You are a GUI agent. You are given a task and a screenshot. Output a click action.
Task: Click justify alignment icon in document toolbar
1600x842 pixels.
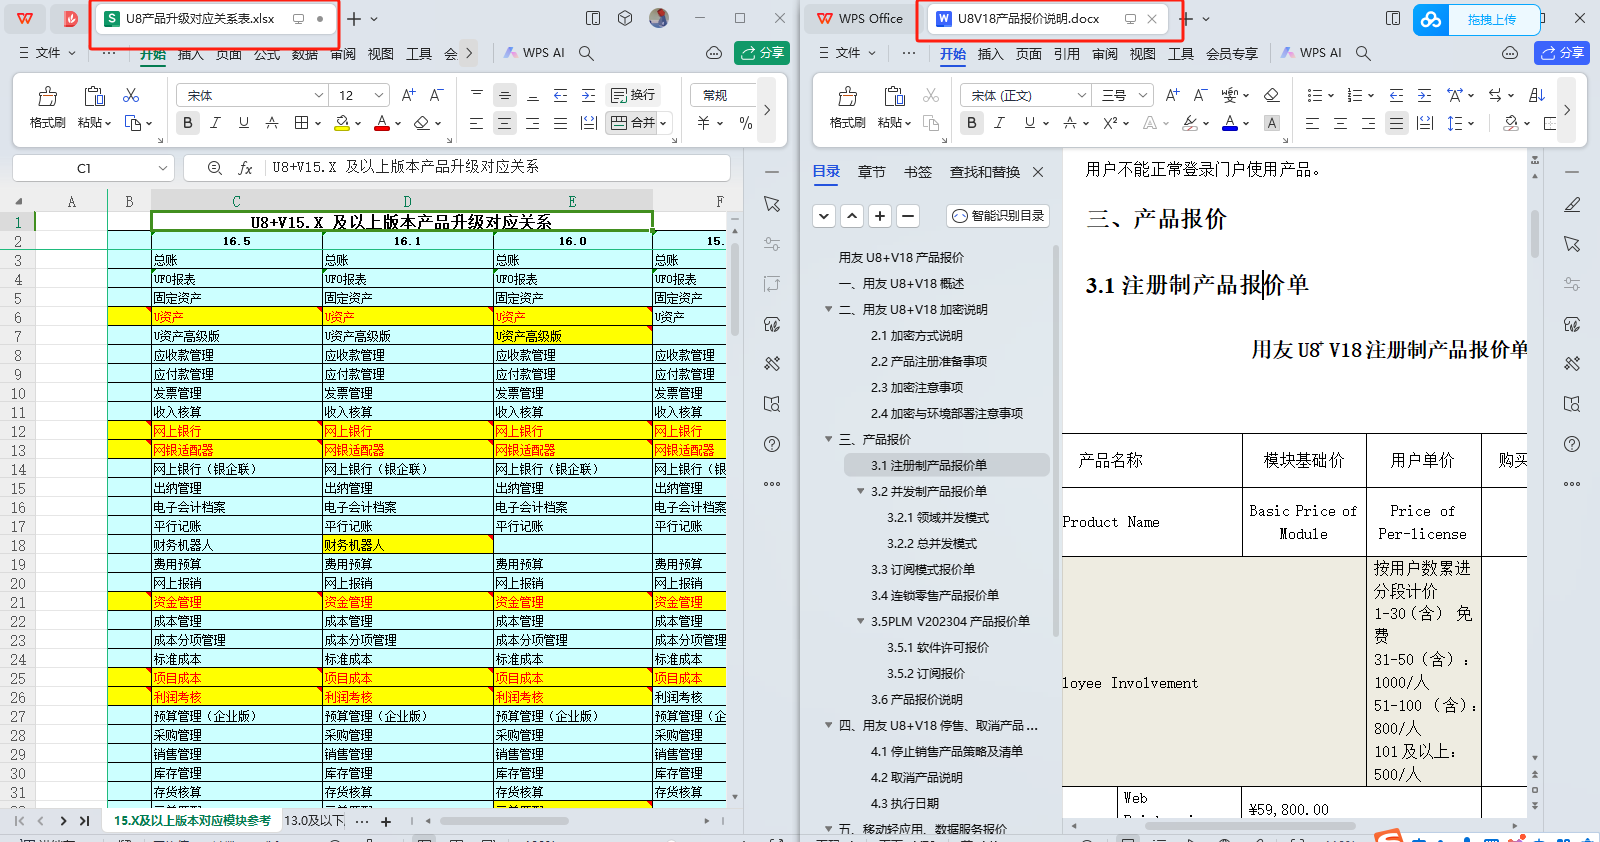point(1396,123)
